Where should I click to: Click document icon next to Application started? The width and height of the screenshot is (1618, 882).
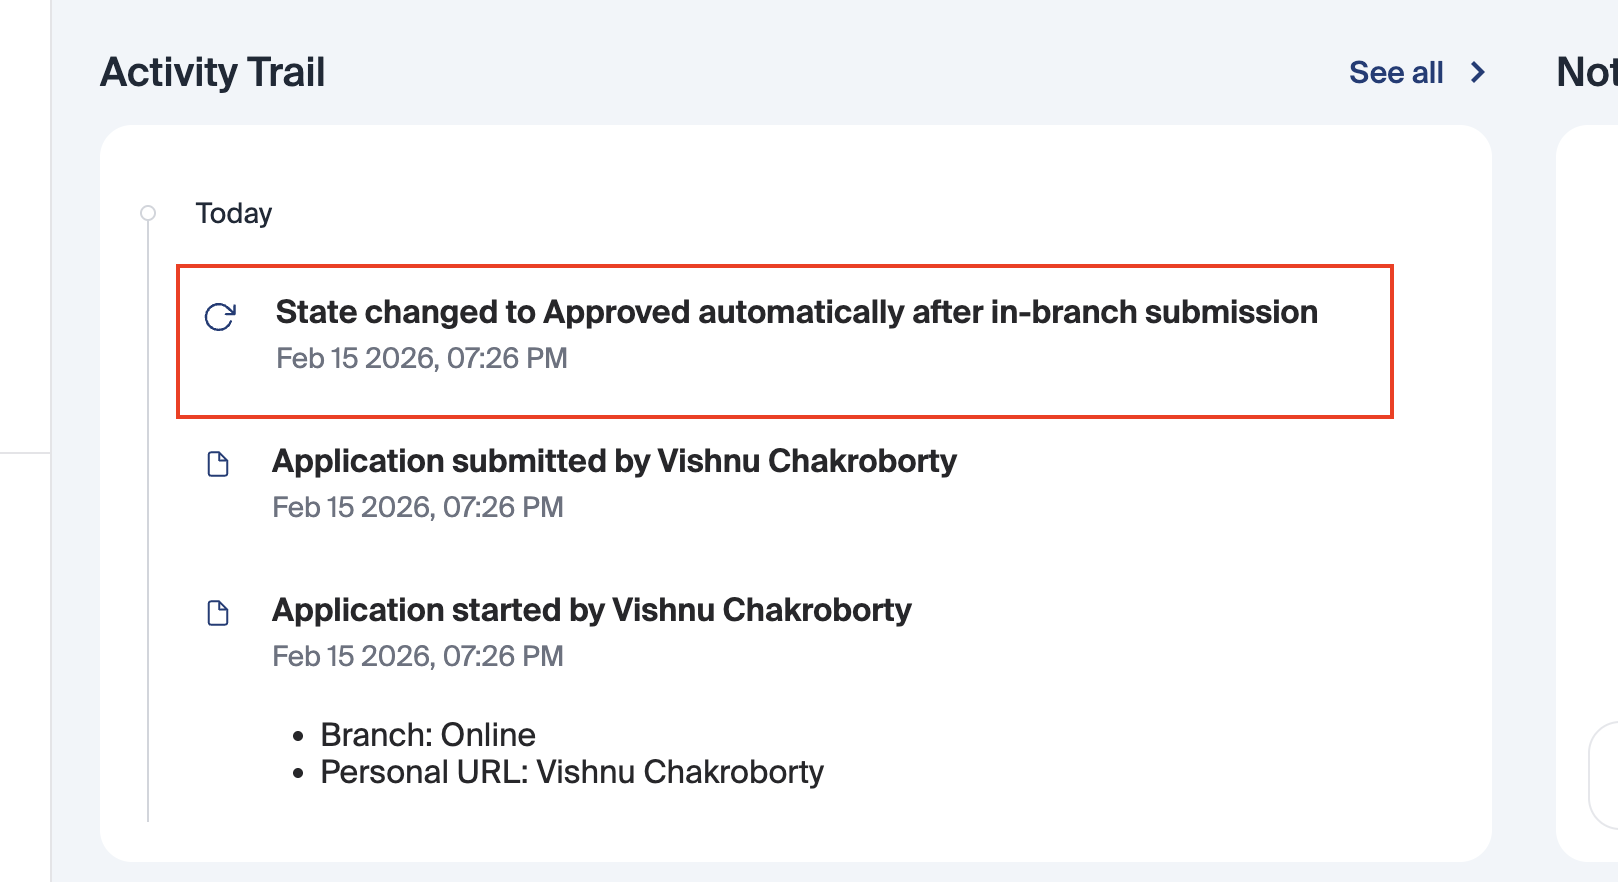(x=218, y=613)
